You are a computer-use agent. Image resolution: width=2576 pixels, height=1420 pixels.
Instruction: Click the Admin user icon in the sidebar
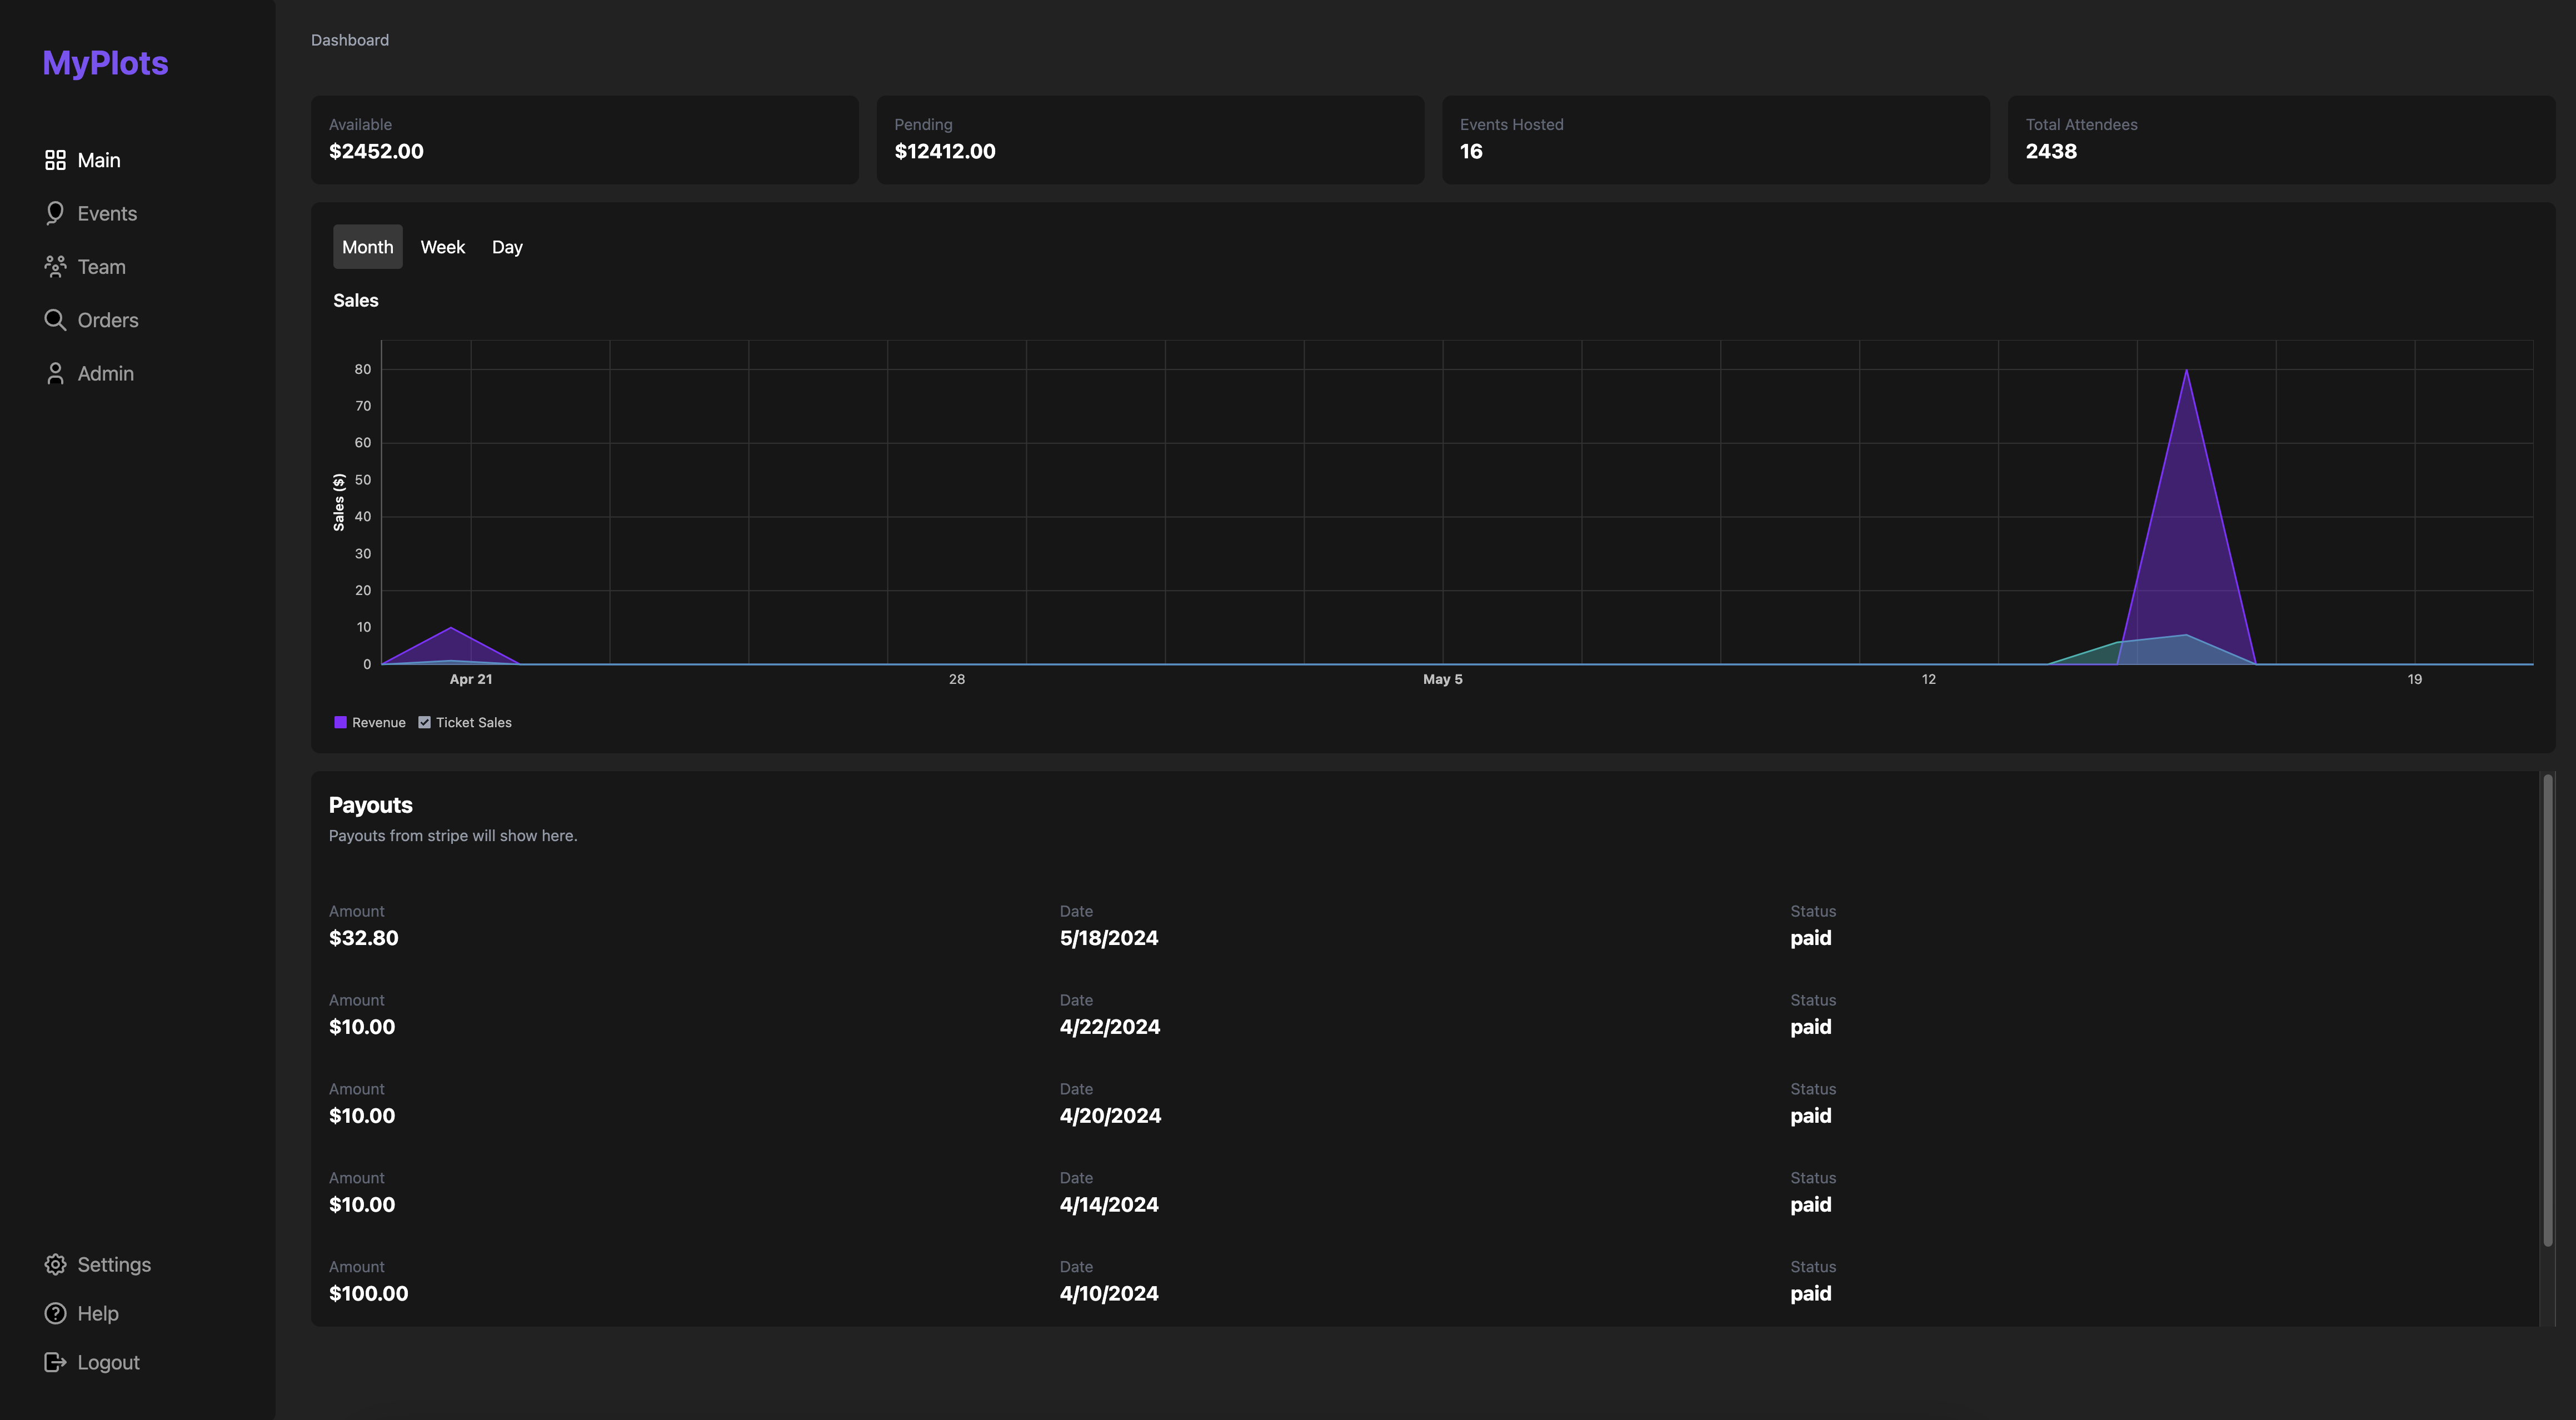(55, 373)
